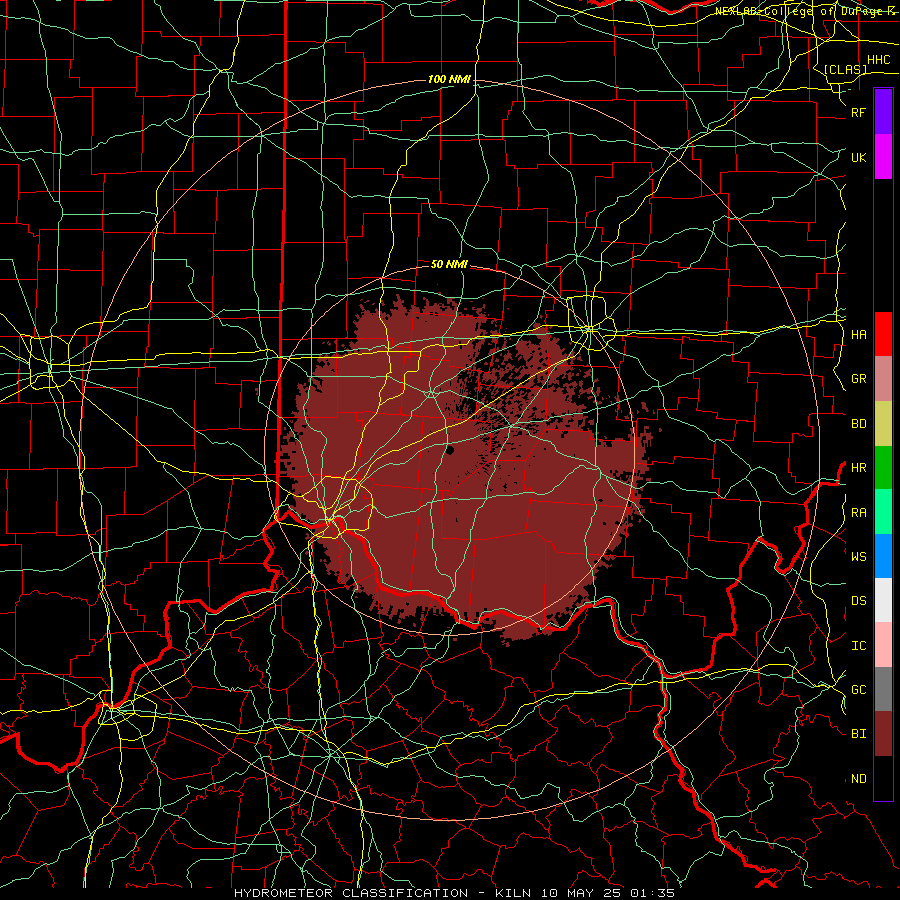Click the 'KILN' radar site identifier
The height and width of the screenshot is (900, 900).
click(509, 893)
